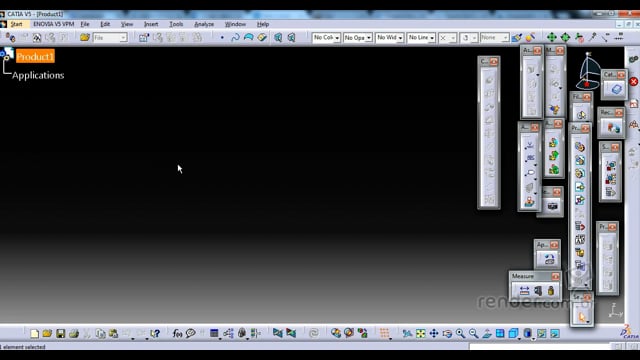The height and width of the screenshot is (360, 640).
Task: Open the None layer dropdown
Action: pyautogui.click(x=506, y=38)
